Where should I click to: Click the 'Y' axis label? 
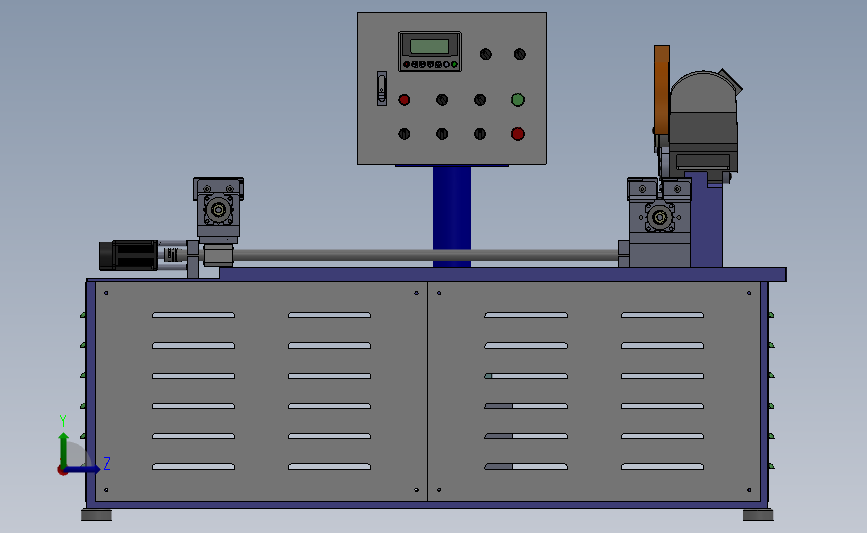click(63, 421)
